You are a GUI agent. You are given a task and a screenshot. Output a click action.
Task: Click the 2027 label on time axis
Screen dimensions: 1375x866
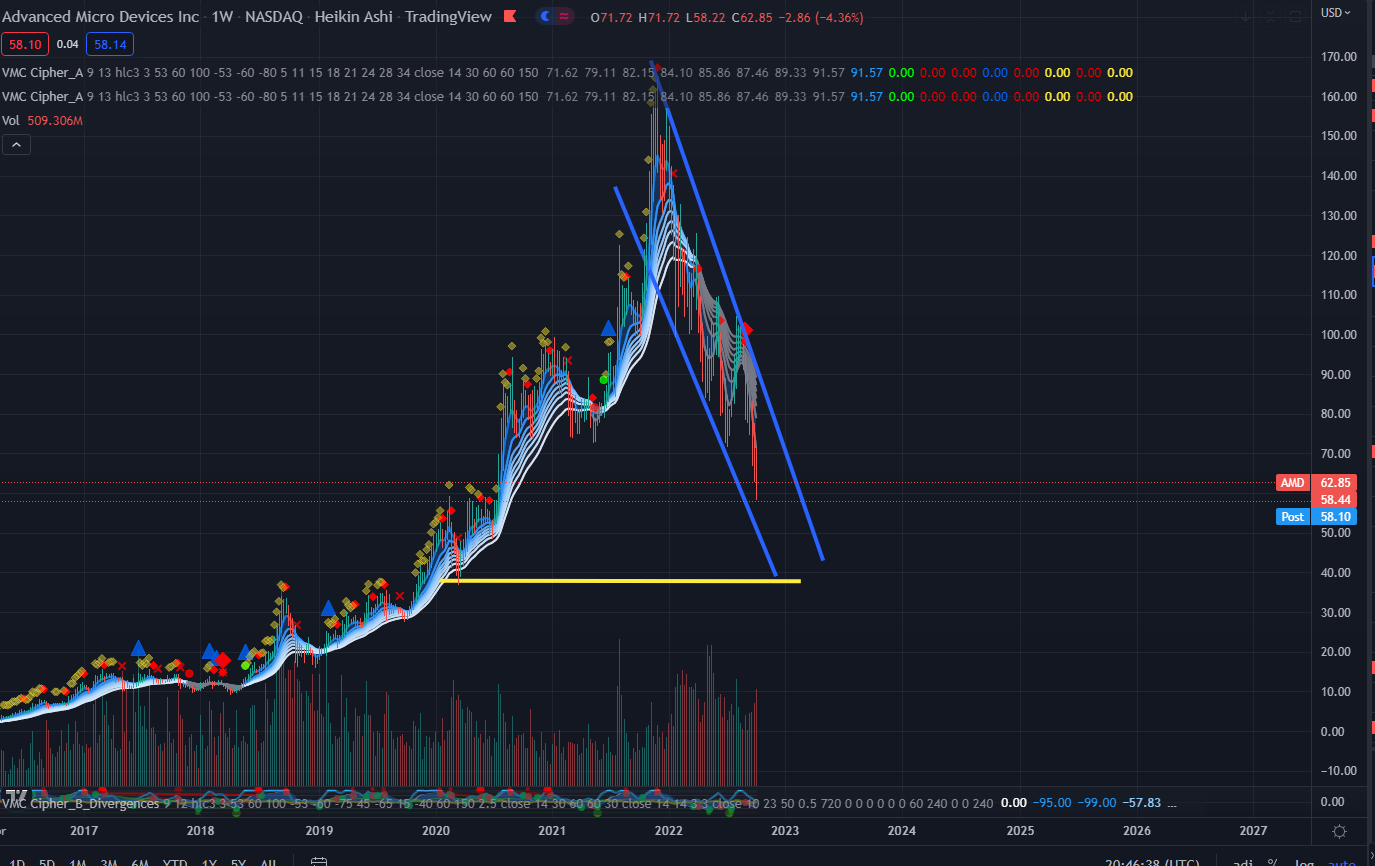click(1253, 831)
